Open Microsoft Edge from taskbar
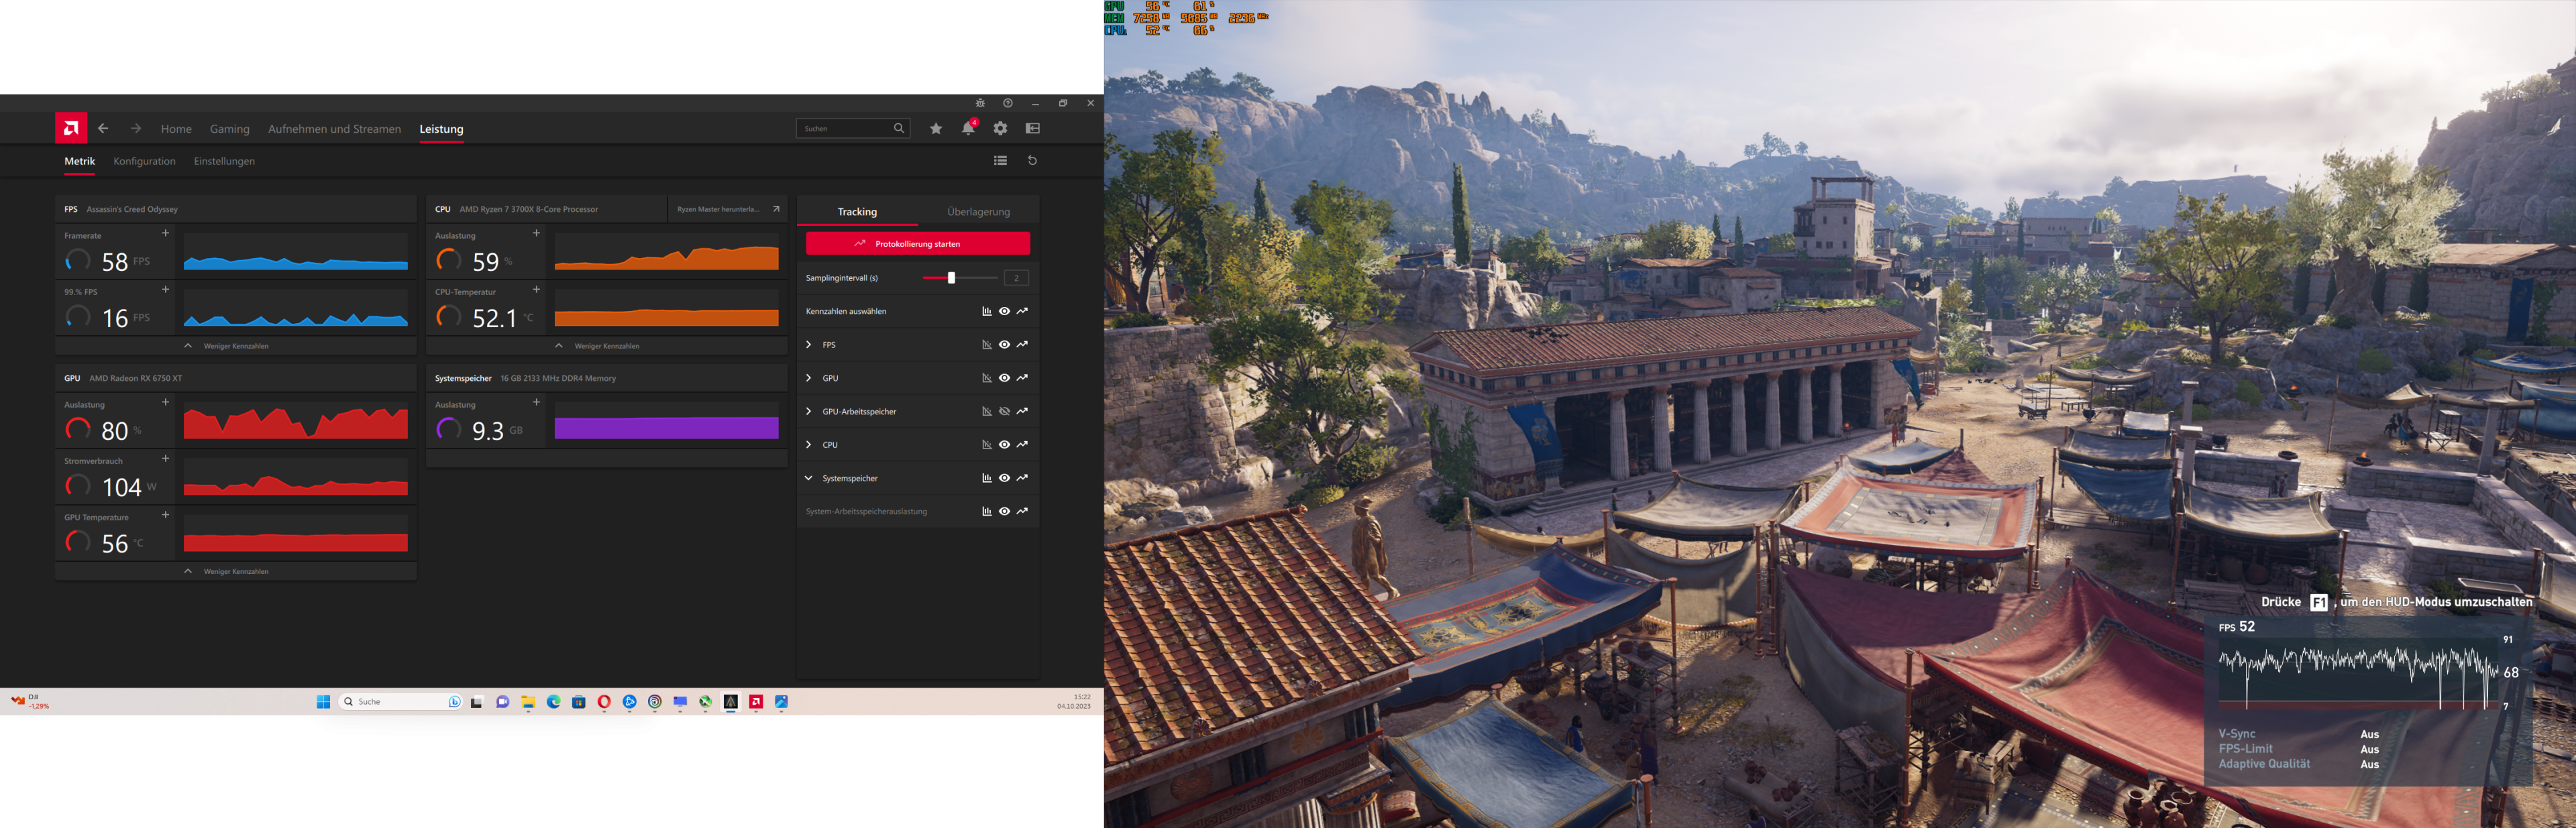This screenshot has height=828, width=2576. click(x=553, y=702)
